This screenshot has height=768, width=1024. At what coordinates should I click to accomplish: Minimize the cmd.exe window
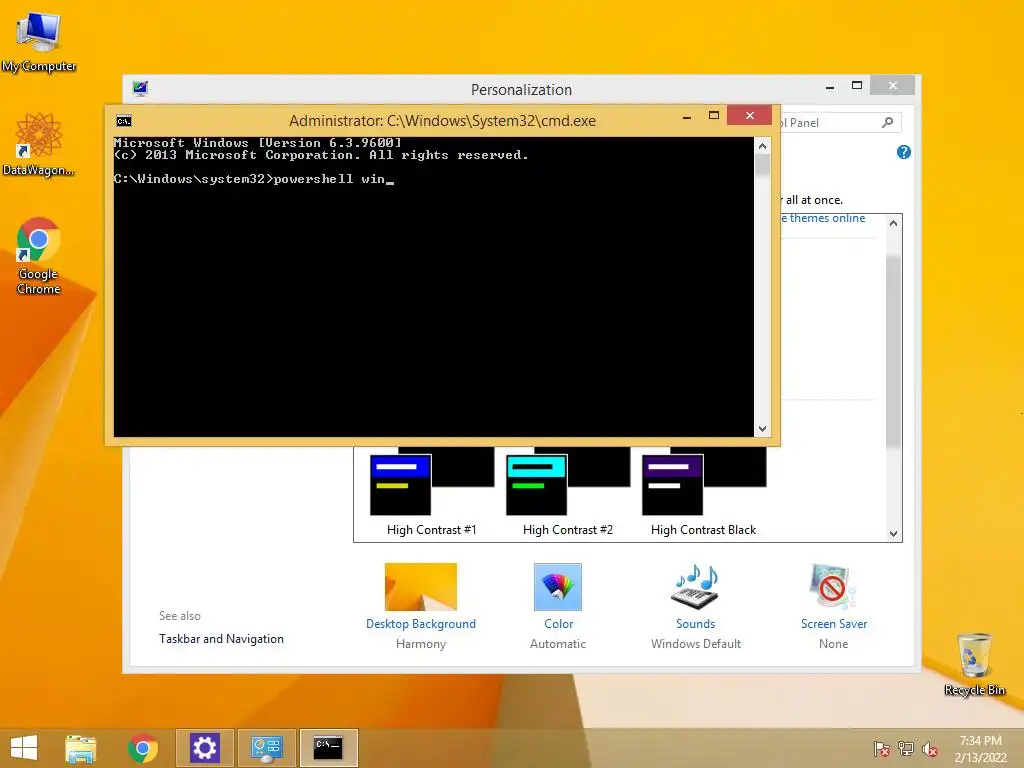click(x=686, y=117)
